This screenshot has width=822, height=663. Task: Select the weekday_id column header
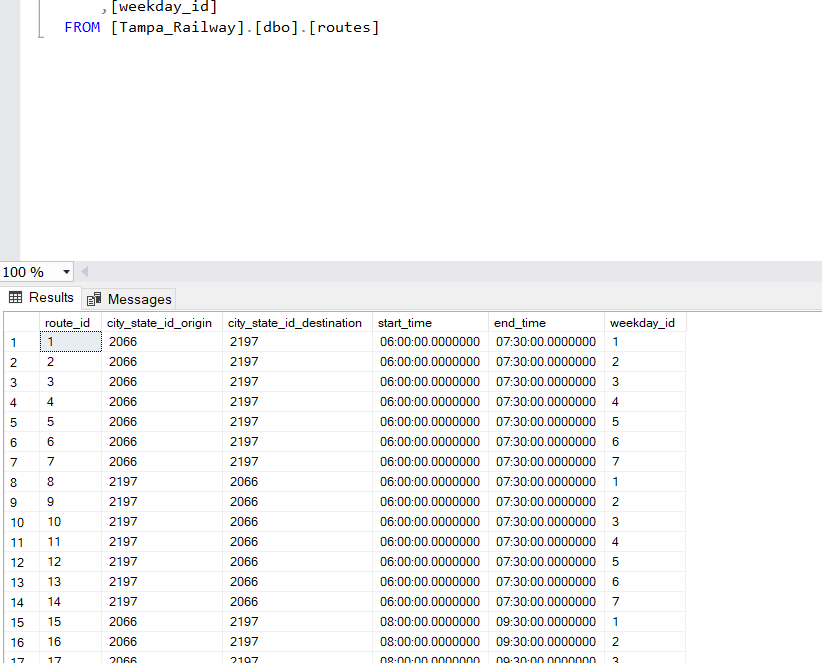[645, 323]
